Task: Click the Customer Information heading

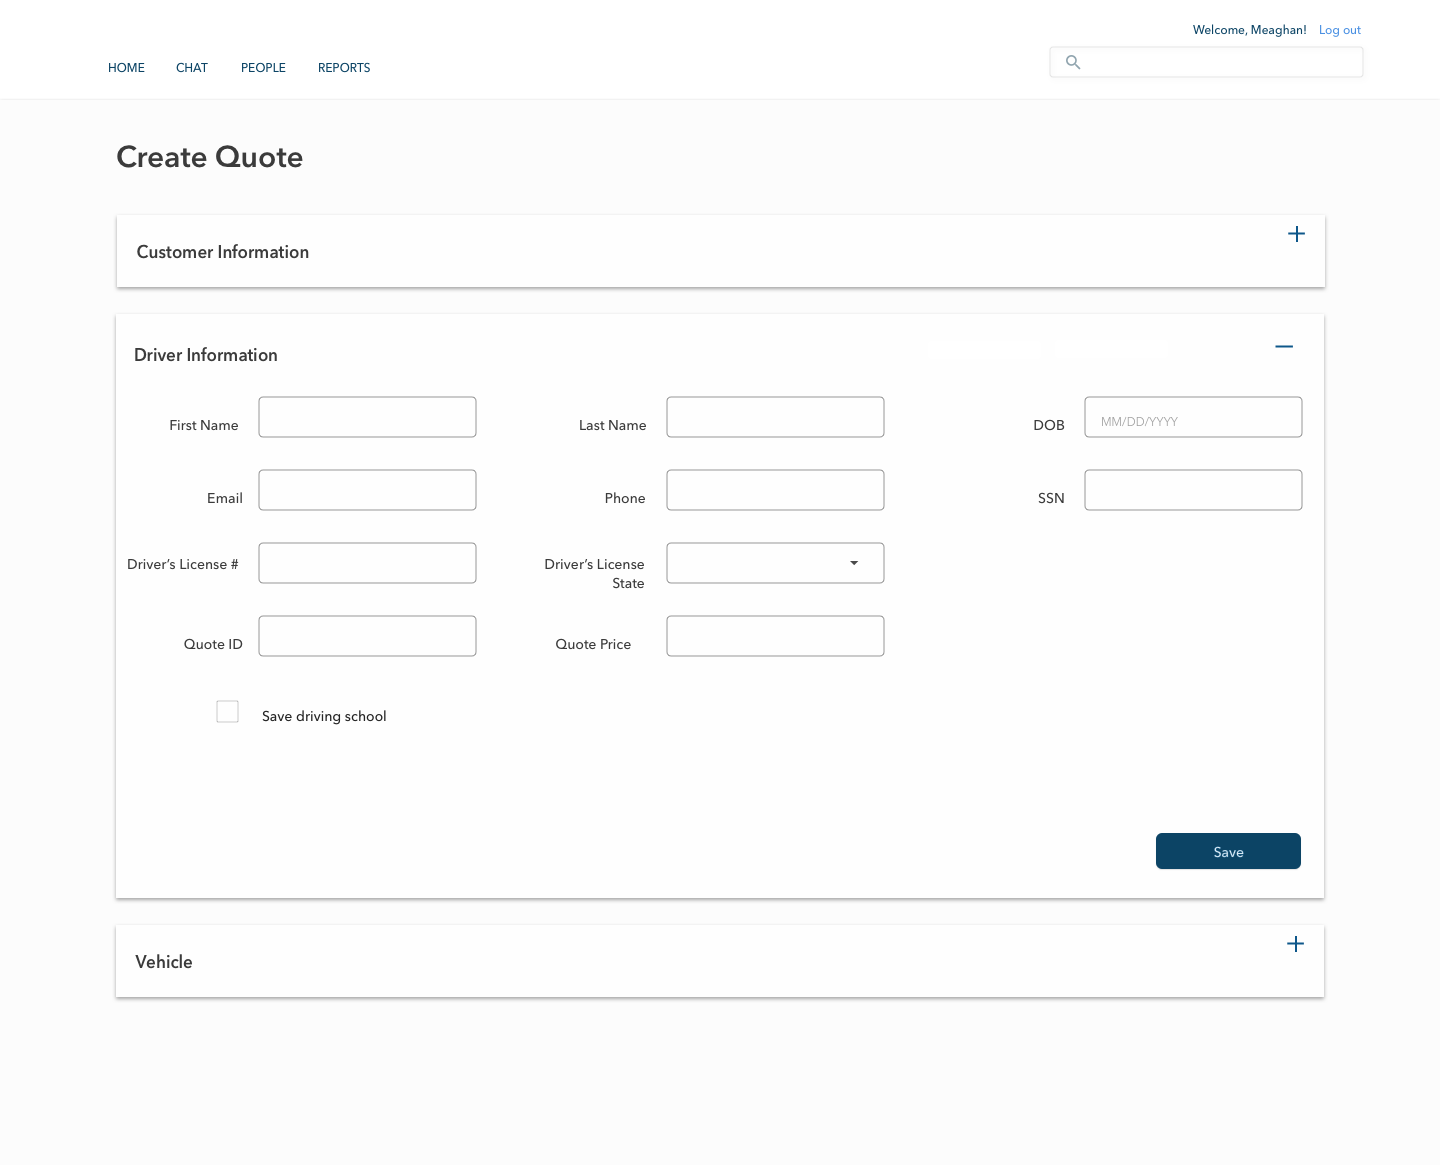Action: click(x=223, y=252)
